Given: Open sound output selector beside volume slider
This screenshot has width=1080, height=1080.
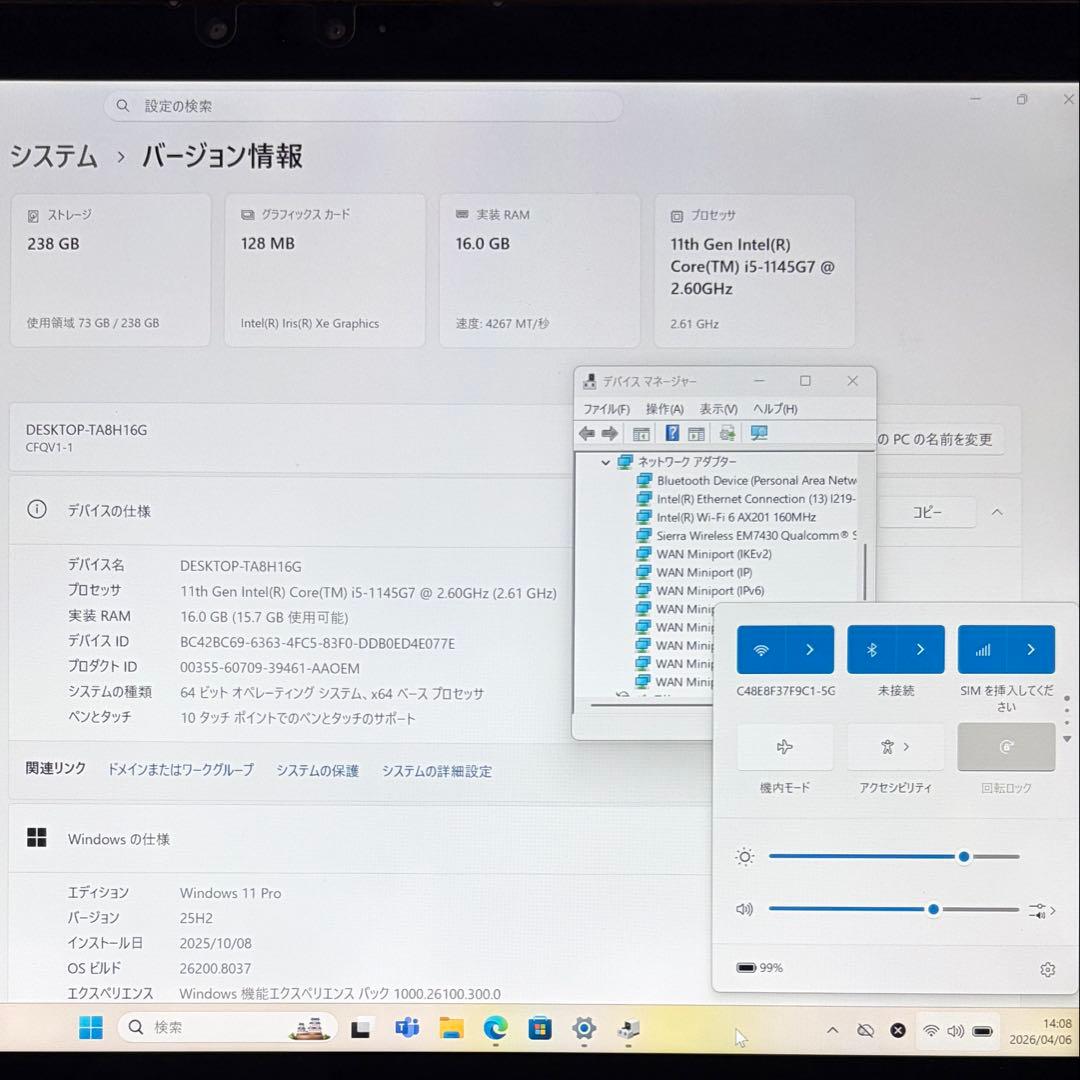Looking at the screenshot, I should pyautogui.click(x=1042, y=911).
